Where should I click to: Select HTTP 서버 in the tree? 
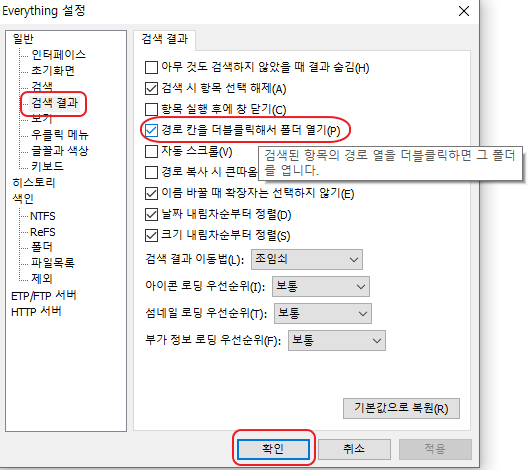coord(36,312)
